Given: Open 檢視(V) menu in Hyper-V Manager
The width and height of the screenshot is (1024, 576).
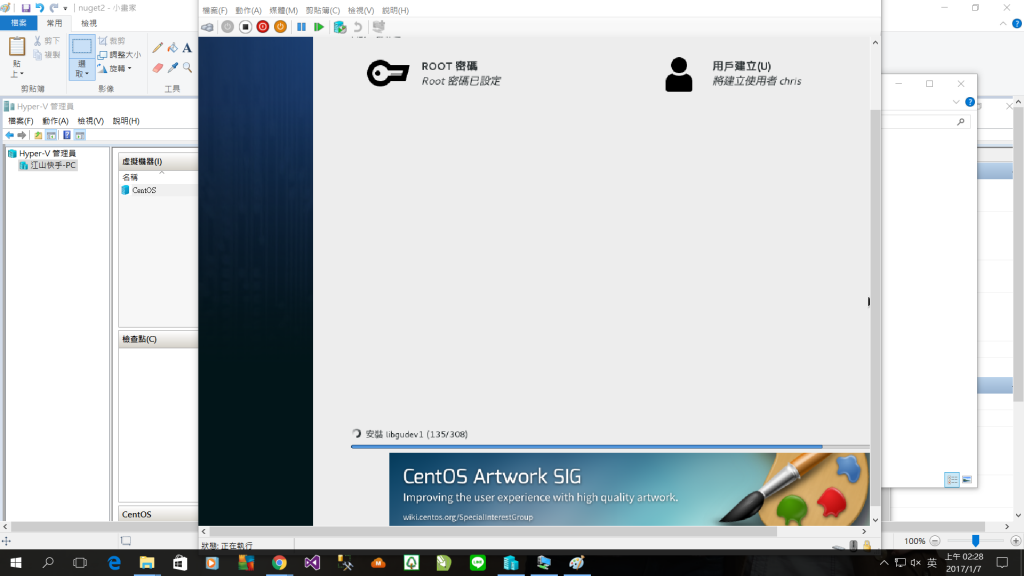Looking at the screenshot, I should (x=90, y=121).
